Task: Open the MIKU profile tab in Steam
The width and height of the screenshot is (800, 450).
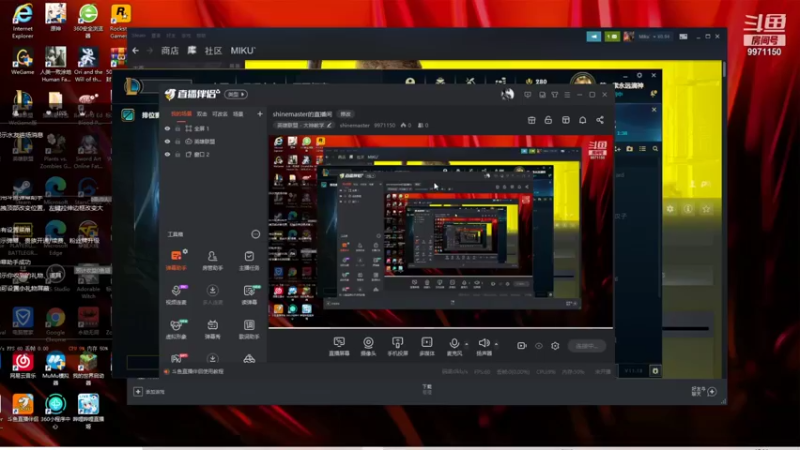Action: (243, 51)
